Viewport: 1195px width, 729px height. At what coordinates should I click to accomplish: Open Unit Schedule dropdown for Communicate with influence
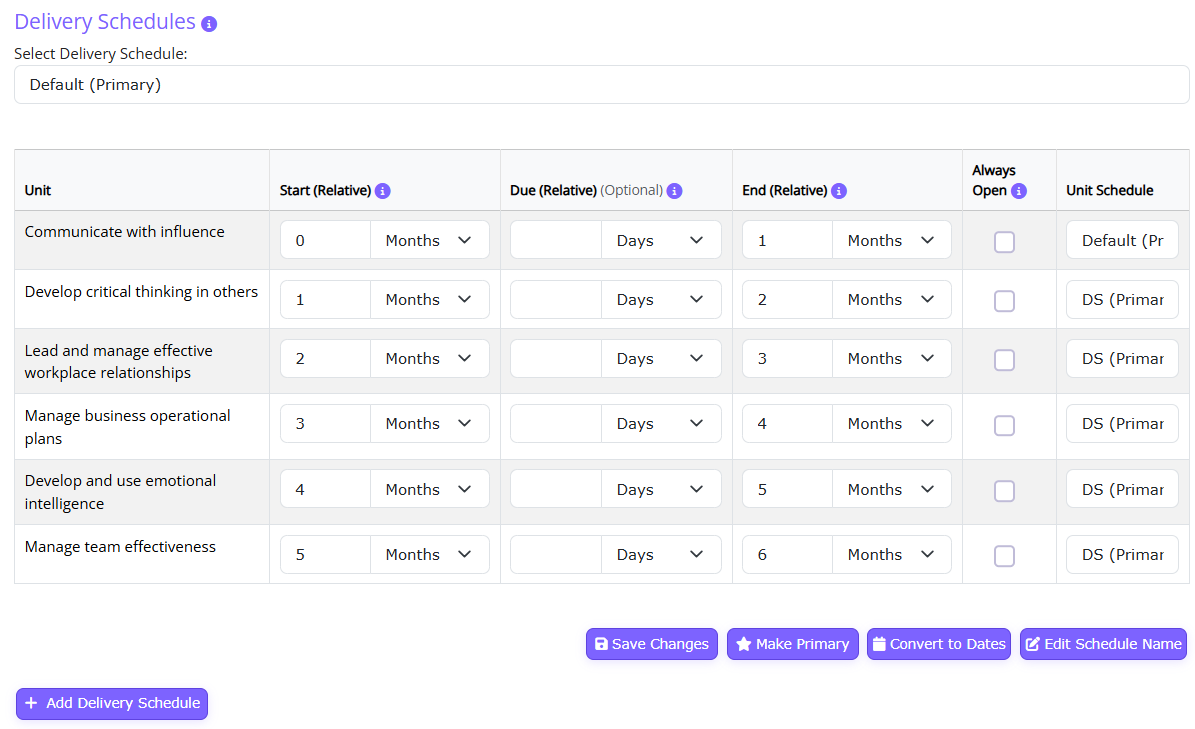1122,240
